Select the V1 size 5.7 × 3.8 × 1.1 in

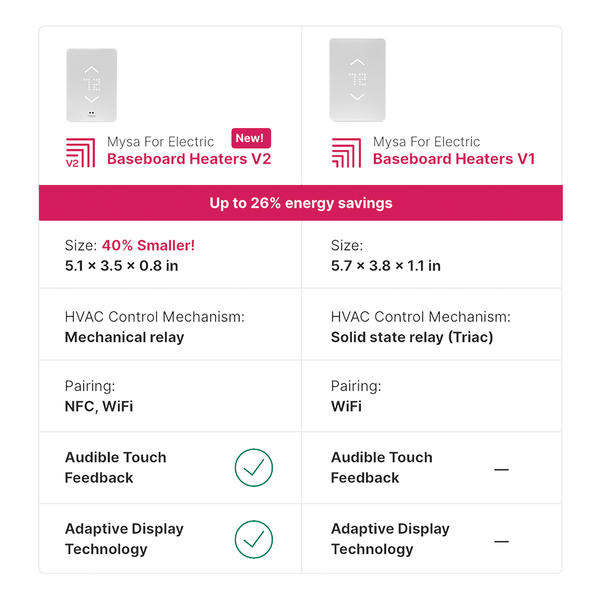point(385,266)
